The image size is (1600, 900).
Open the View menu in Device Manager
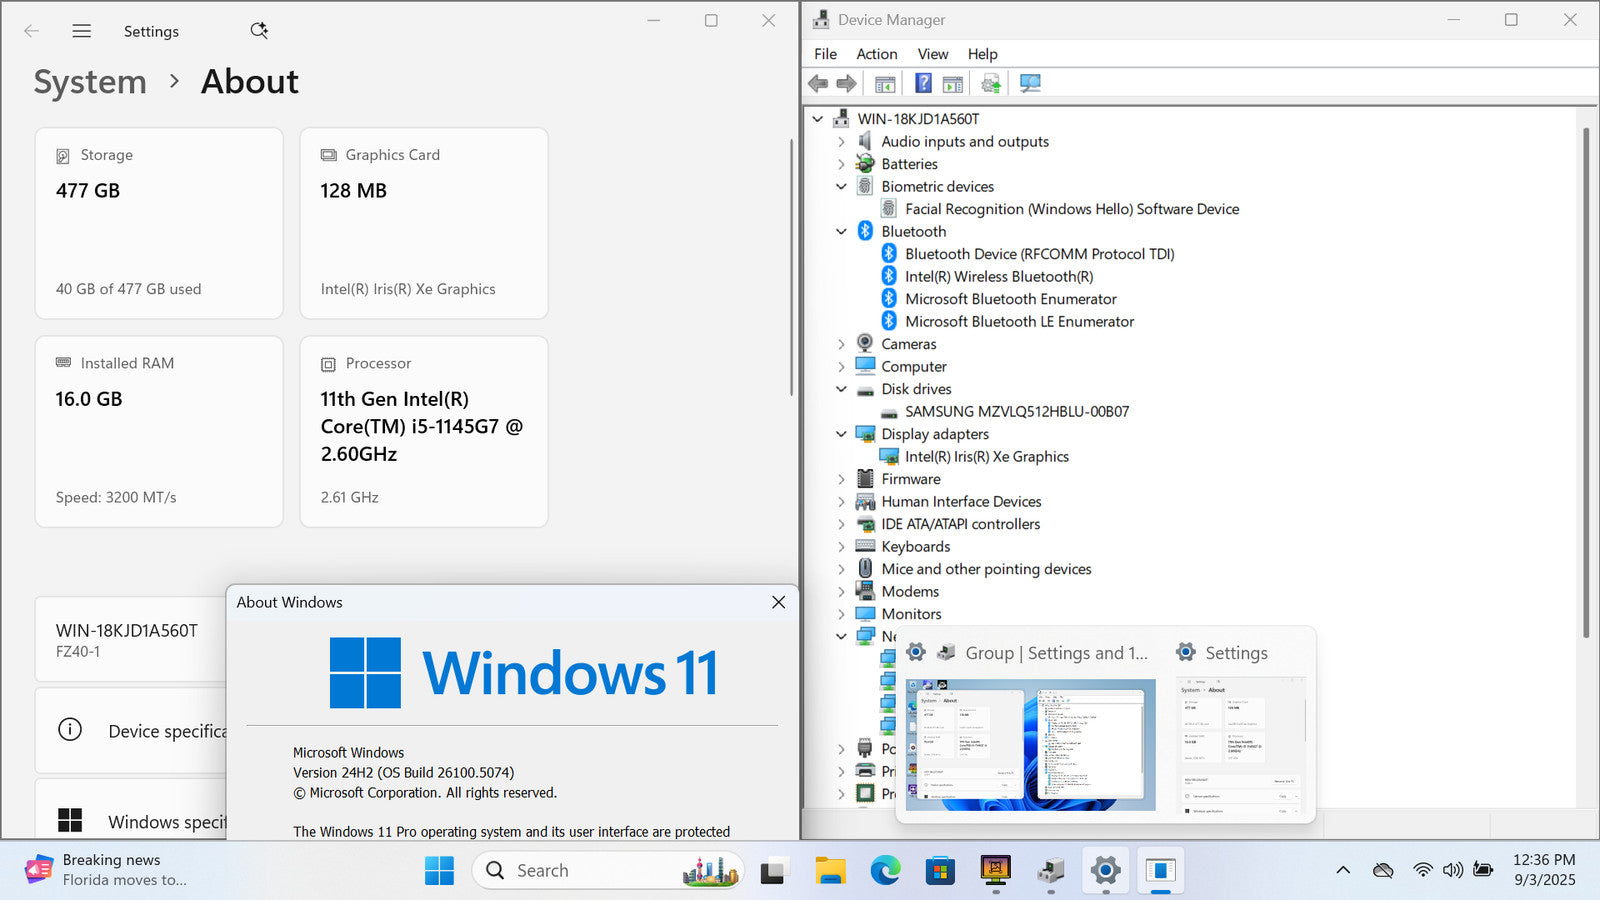click(932, 54)
